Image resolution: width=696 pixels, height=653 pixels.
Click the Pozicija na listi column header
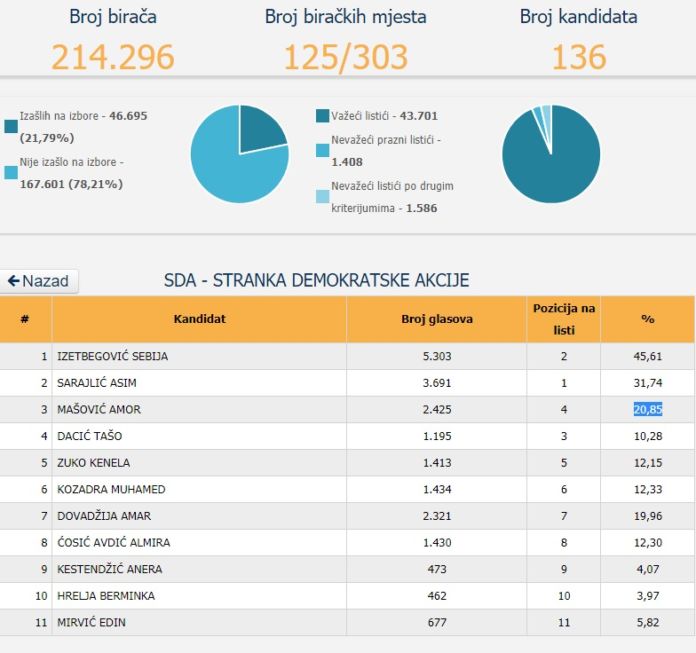pos(563,319)
